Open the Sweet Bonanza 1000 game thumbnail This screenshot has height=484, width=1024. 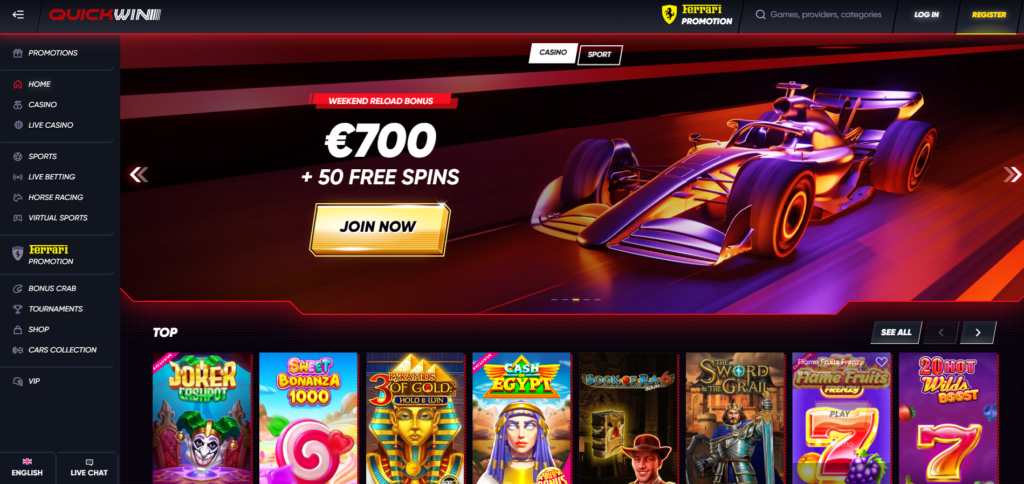pyautogui.click(x=308, y=418)
